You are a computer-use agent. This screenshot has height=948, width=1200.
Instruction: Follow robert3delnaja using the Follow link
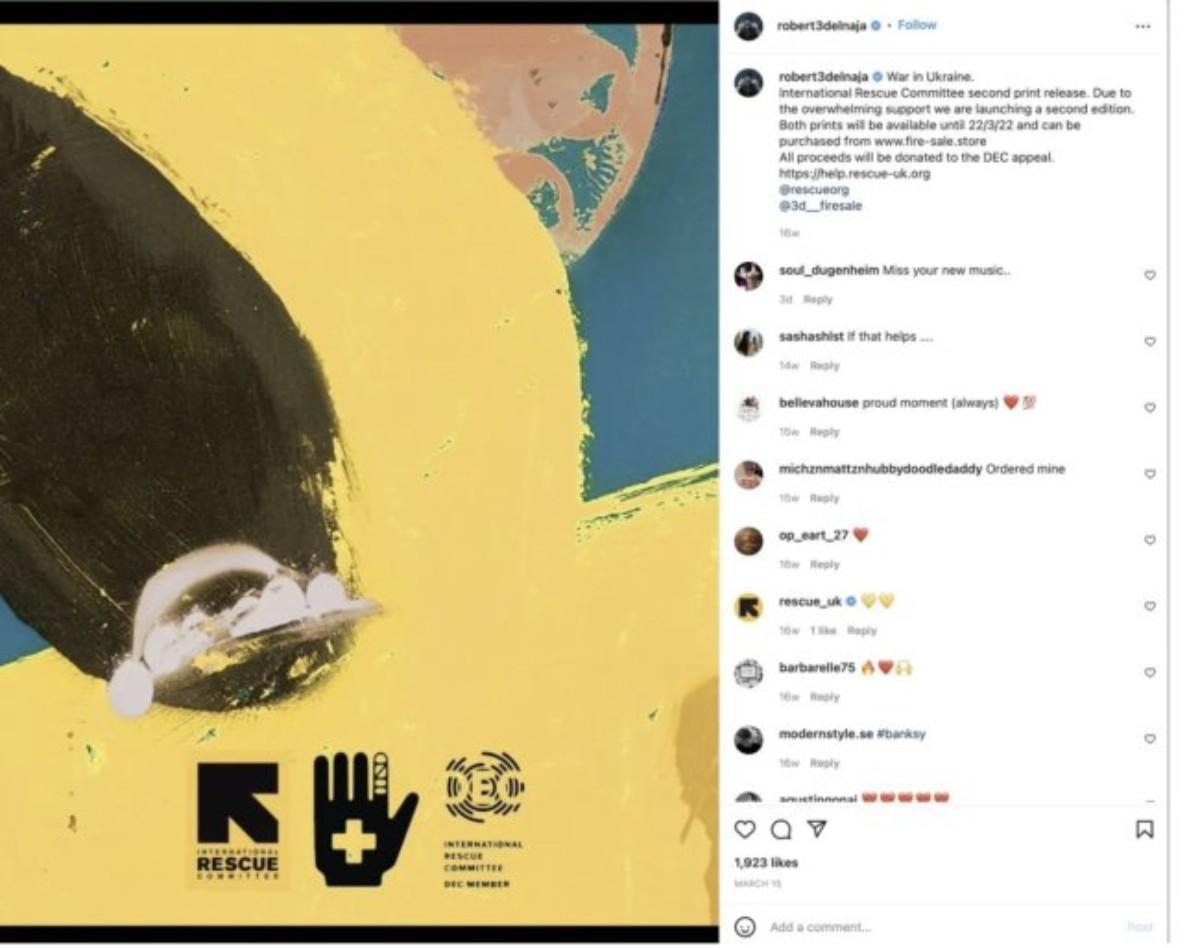click(x=917, y=25)
